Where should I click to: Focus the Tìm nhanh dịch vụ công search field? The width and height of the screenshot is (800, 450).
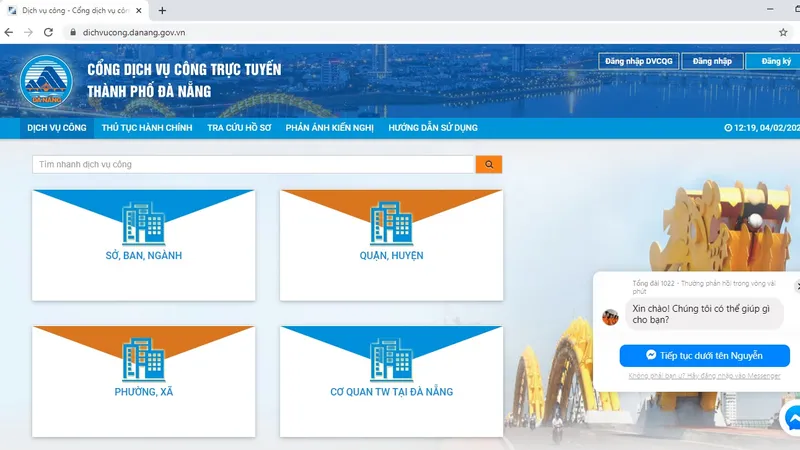click(x=254, y=164)
